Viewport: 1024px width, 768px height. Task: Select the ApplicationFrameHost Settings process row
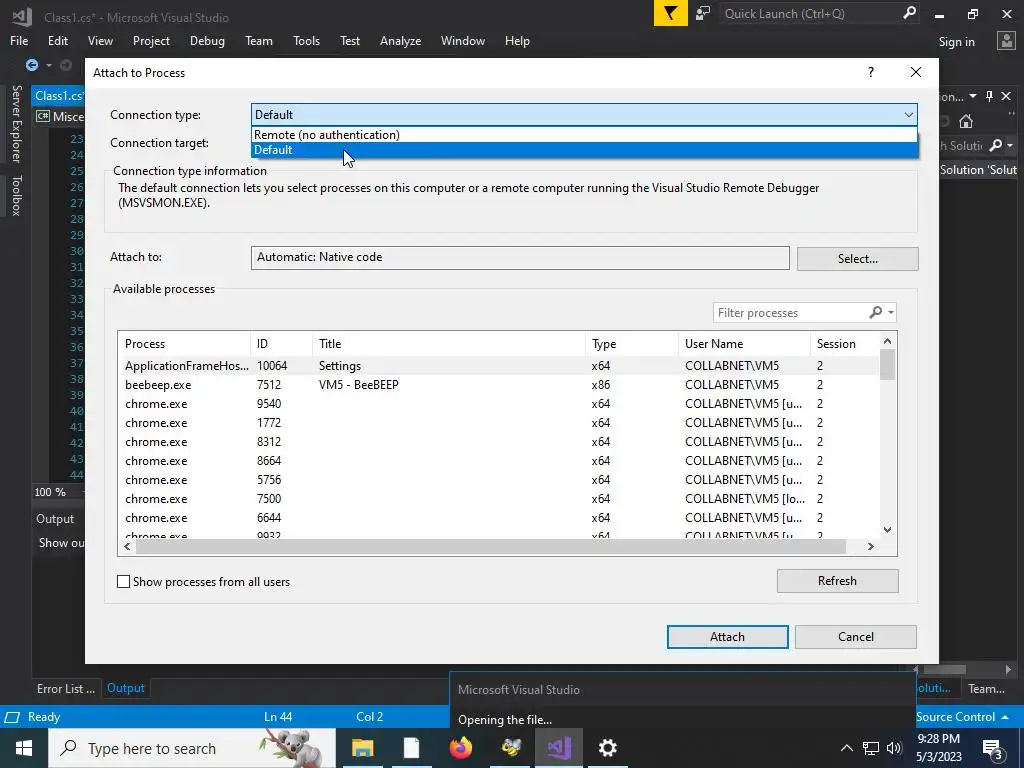coord(498,366)
